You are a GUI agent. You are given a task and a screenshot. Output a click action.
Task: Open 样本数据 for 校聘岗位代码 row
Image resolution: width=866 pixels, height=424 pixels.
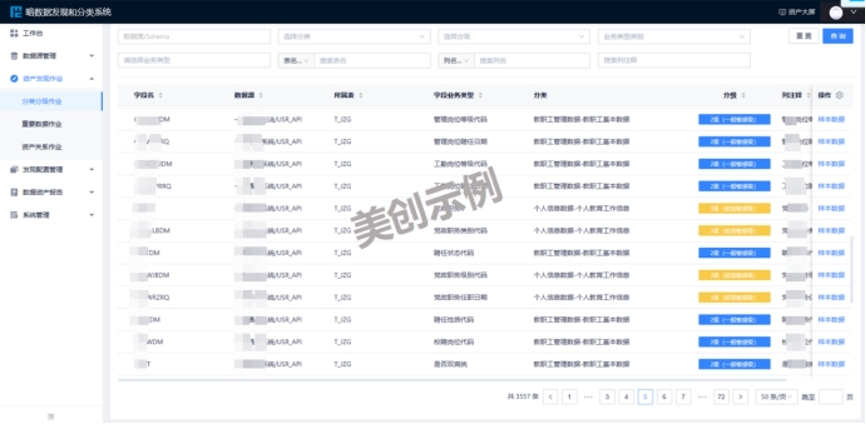coord(831,342)
